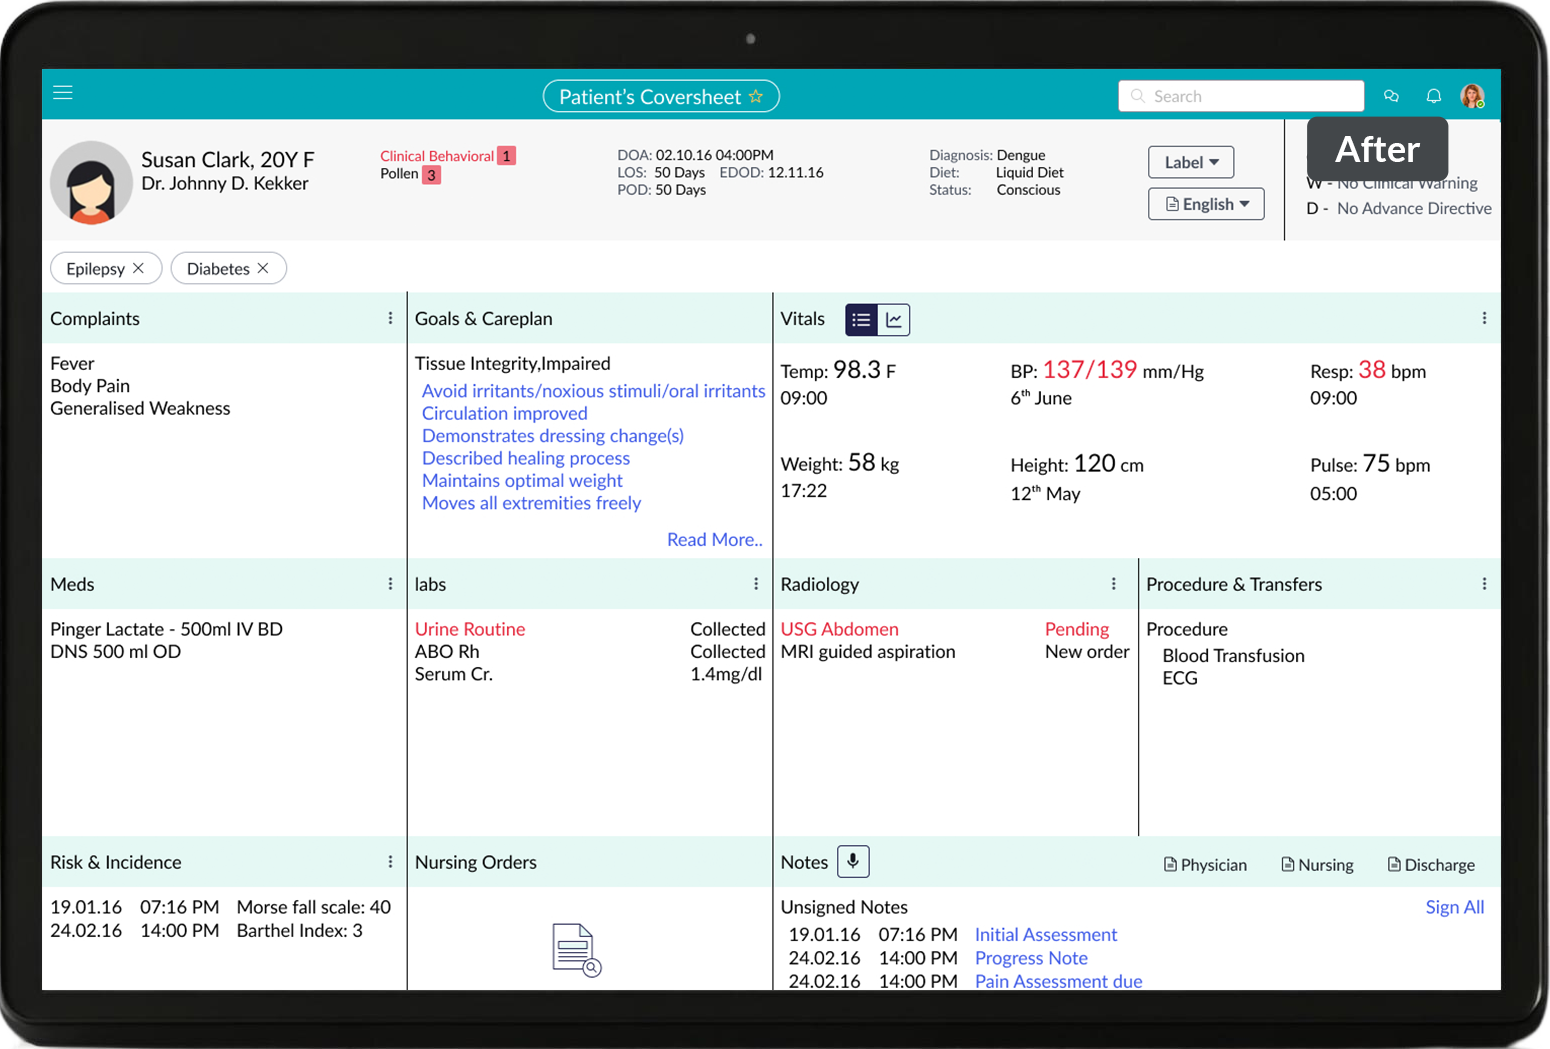Open the Label dropdown

(x=1191, y=162)
